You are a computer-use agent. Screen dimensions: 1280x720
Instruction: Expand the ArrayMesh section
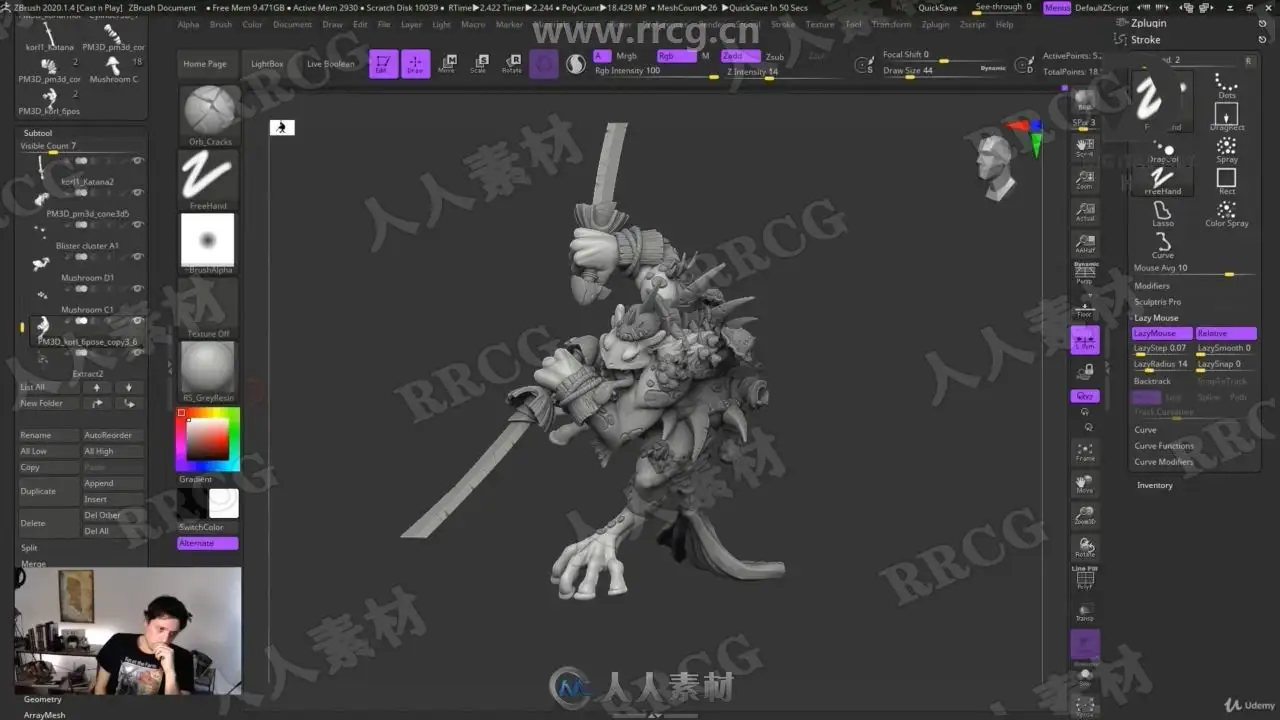tap(45, 715)
